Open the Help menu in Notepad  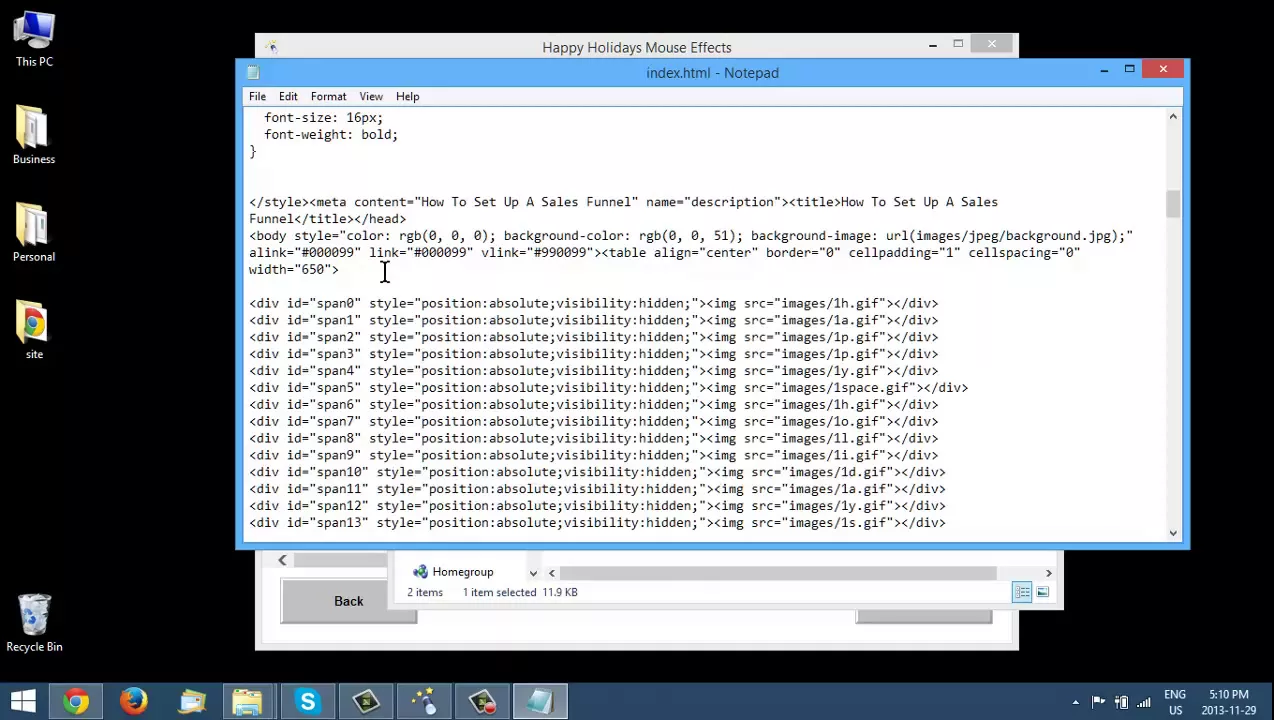pos(407,96)
